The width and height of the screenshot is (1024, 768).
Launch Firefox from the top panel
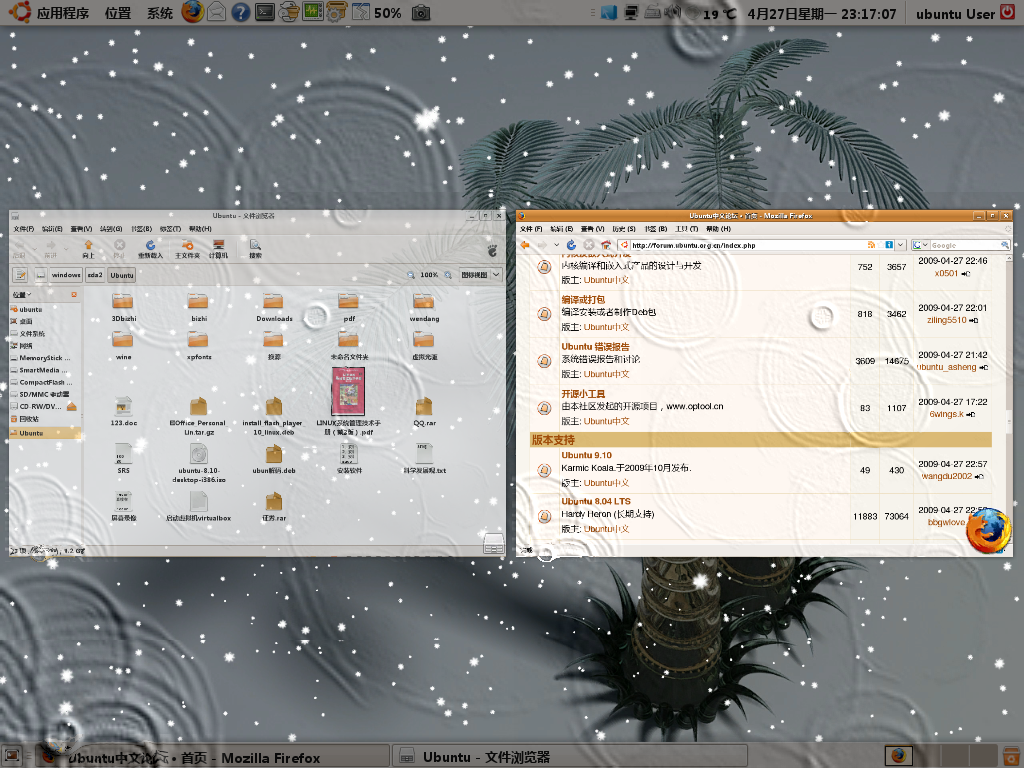(x=192, y=12)
